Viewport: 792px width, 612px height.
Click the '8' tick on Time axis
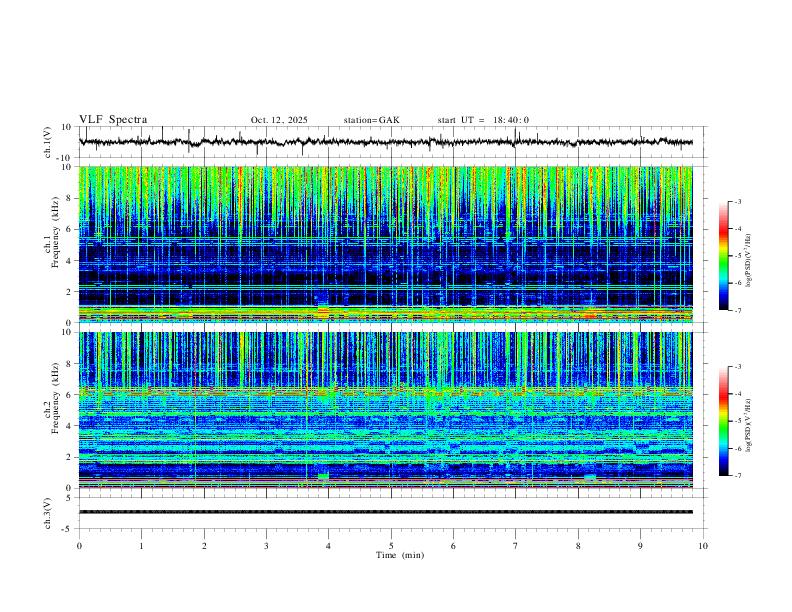click(x=578, y=546)
